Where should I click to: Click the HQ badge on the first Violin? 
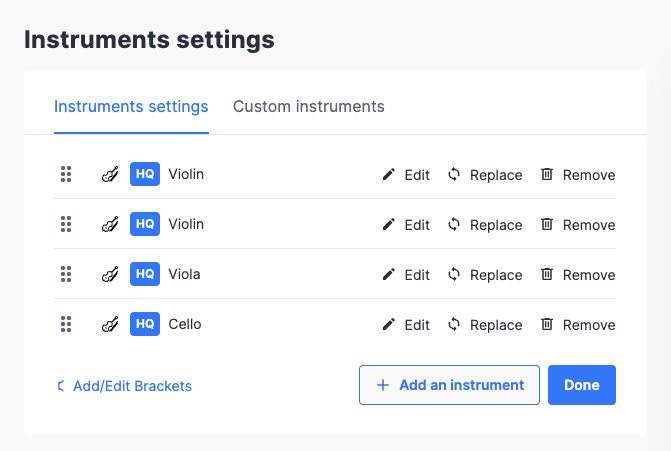pyautogui.click(x=145, y=174)
